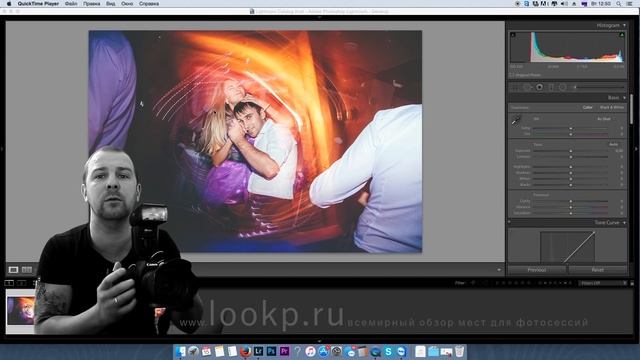This screenshot has height=360, width=640.
Task: Open Photoshop from the Dock
Action: 271,351
